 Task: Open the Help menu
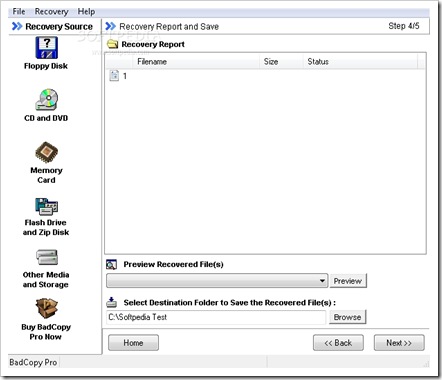point(86,12)
